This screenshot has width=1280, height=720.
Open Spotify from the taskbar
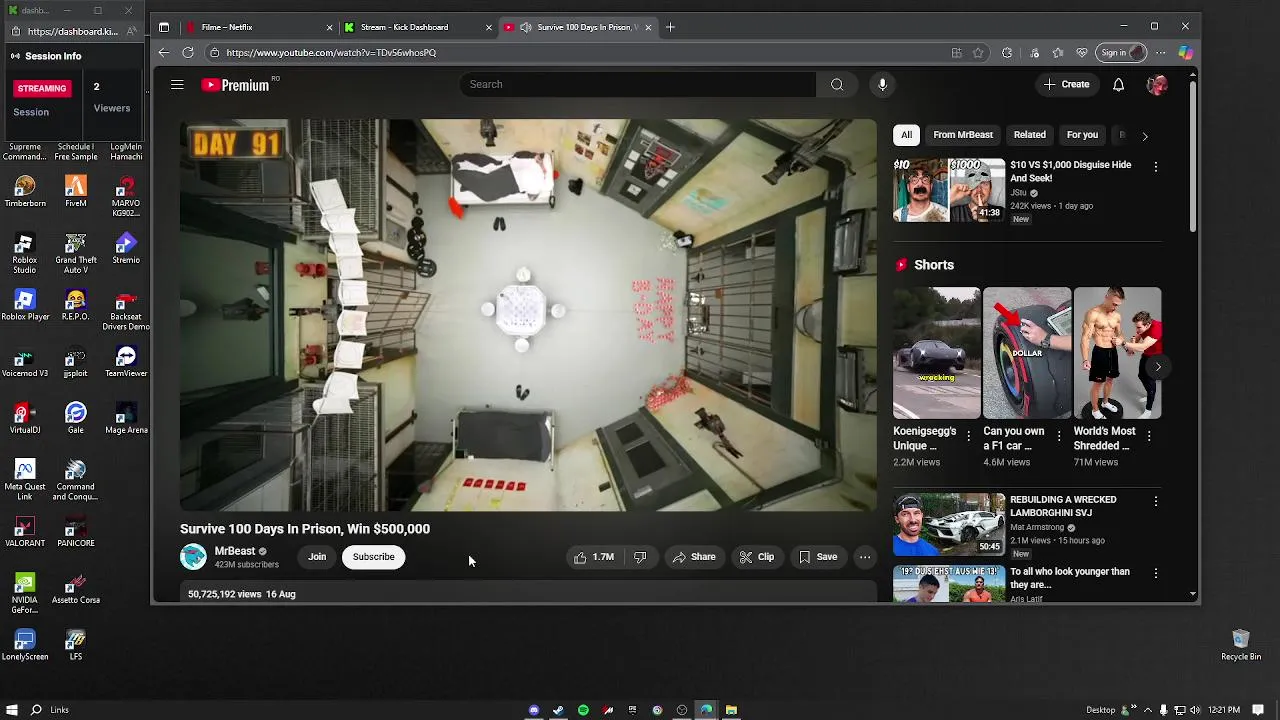(x=583, y=710)
